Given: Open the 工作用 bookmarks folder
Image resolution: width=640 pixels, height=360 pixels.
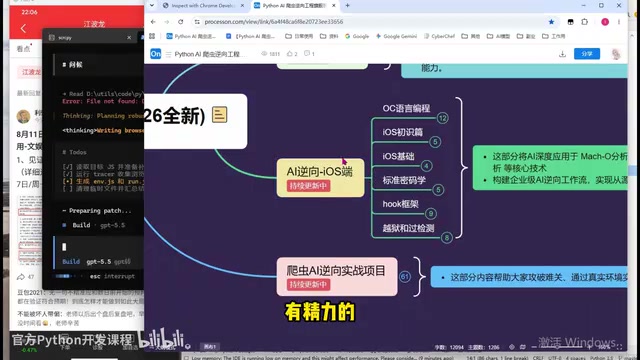Looking at the screenshot, I should [x=553, y=36].
